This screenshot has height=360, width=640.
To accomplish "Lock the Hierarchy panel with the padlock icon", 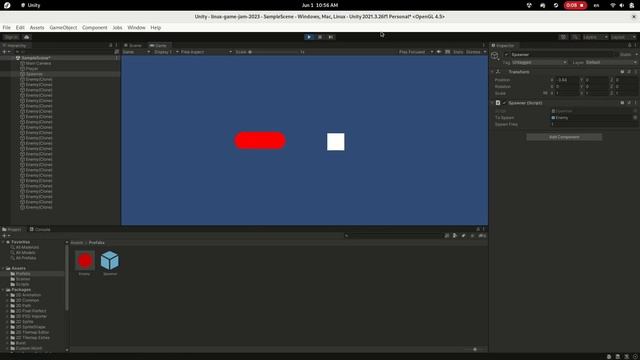I will (111, 46).
